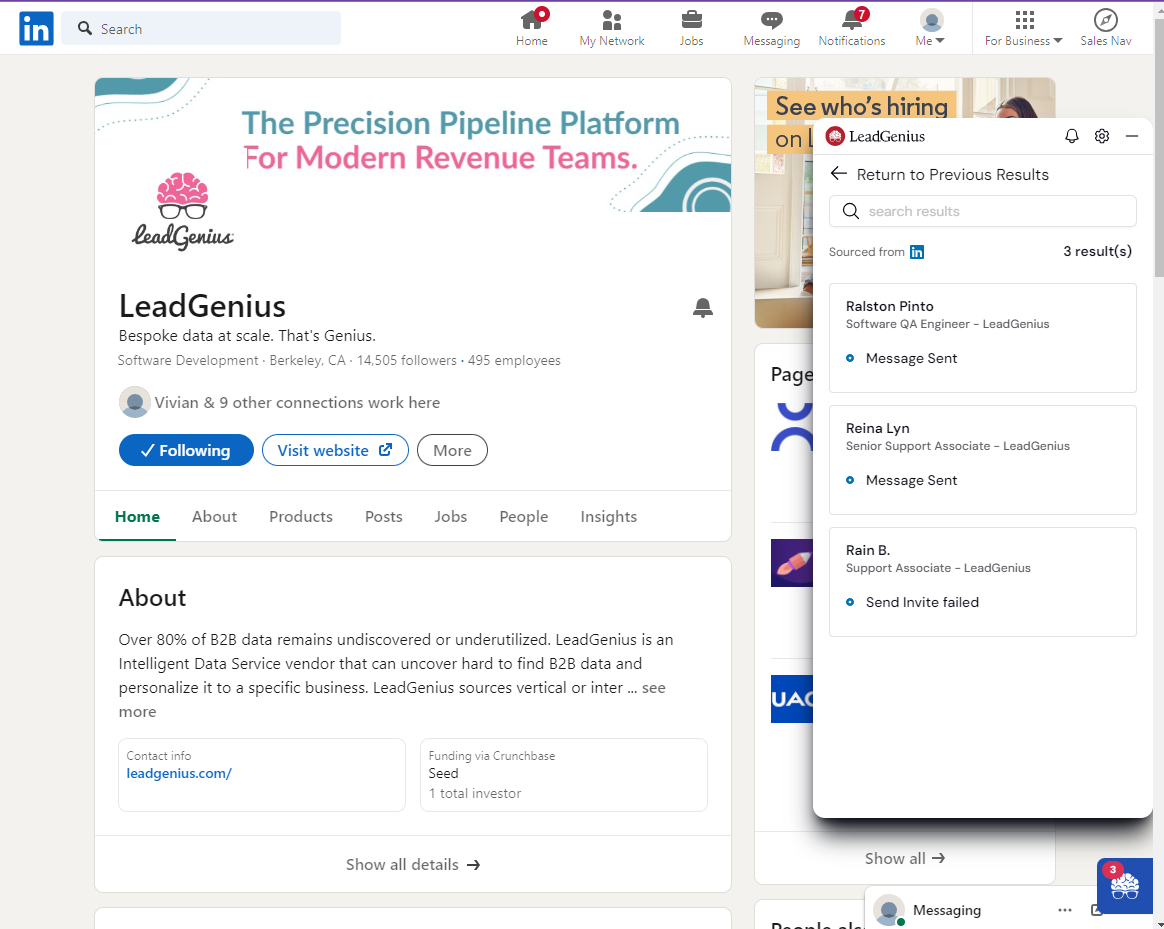Open the Jobs briefcase icon in the top nav
Viewport: 1164px width, 929px height.
coord(691,28)
